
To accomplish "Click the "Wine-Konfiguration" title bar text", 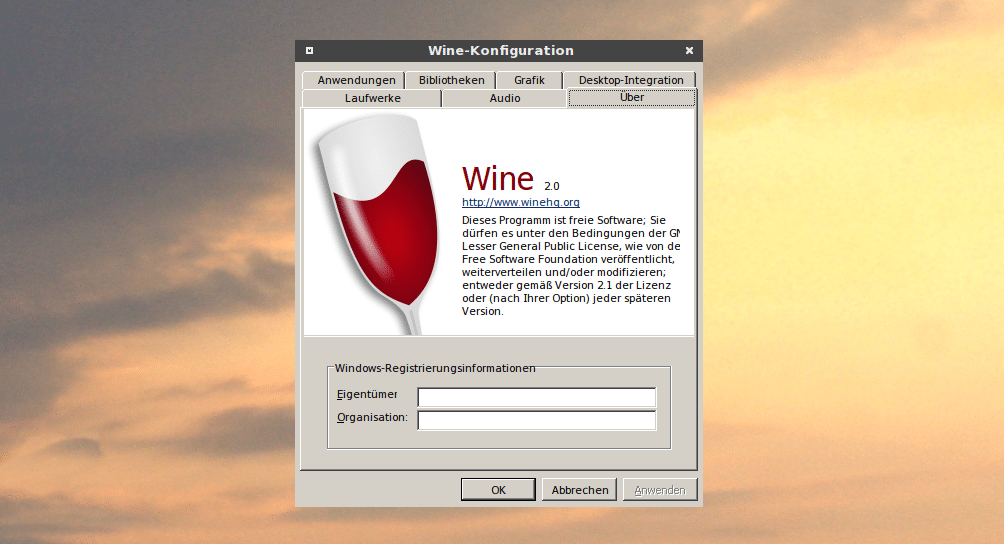I will pos(501,51).
